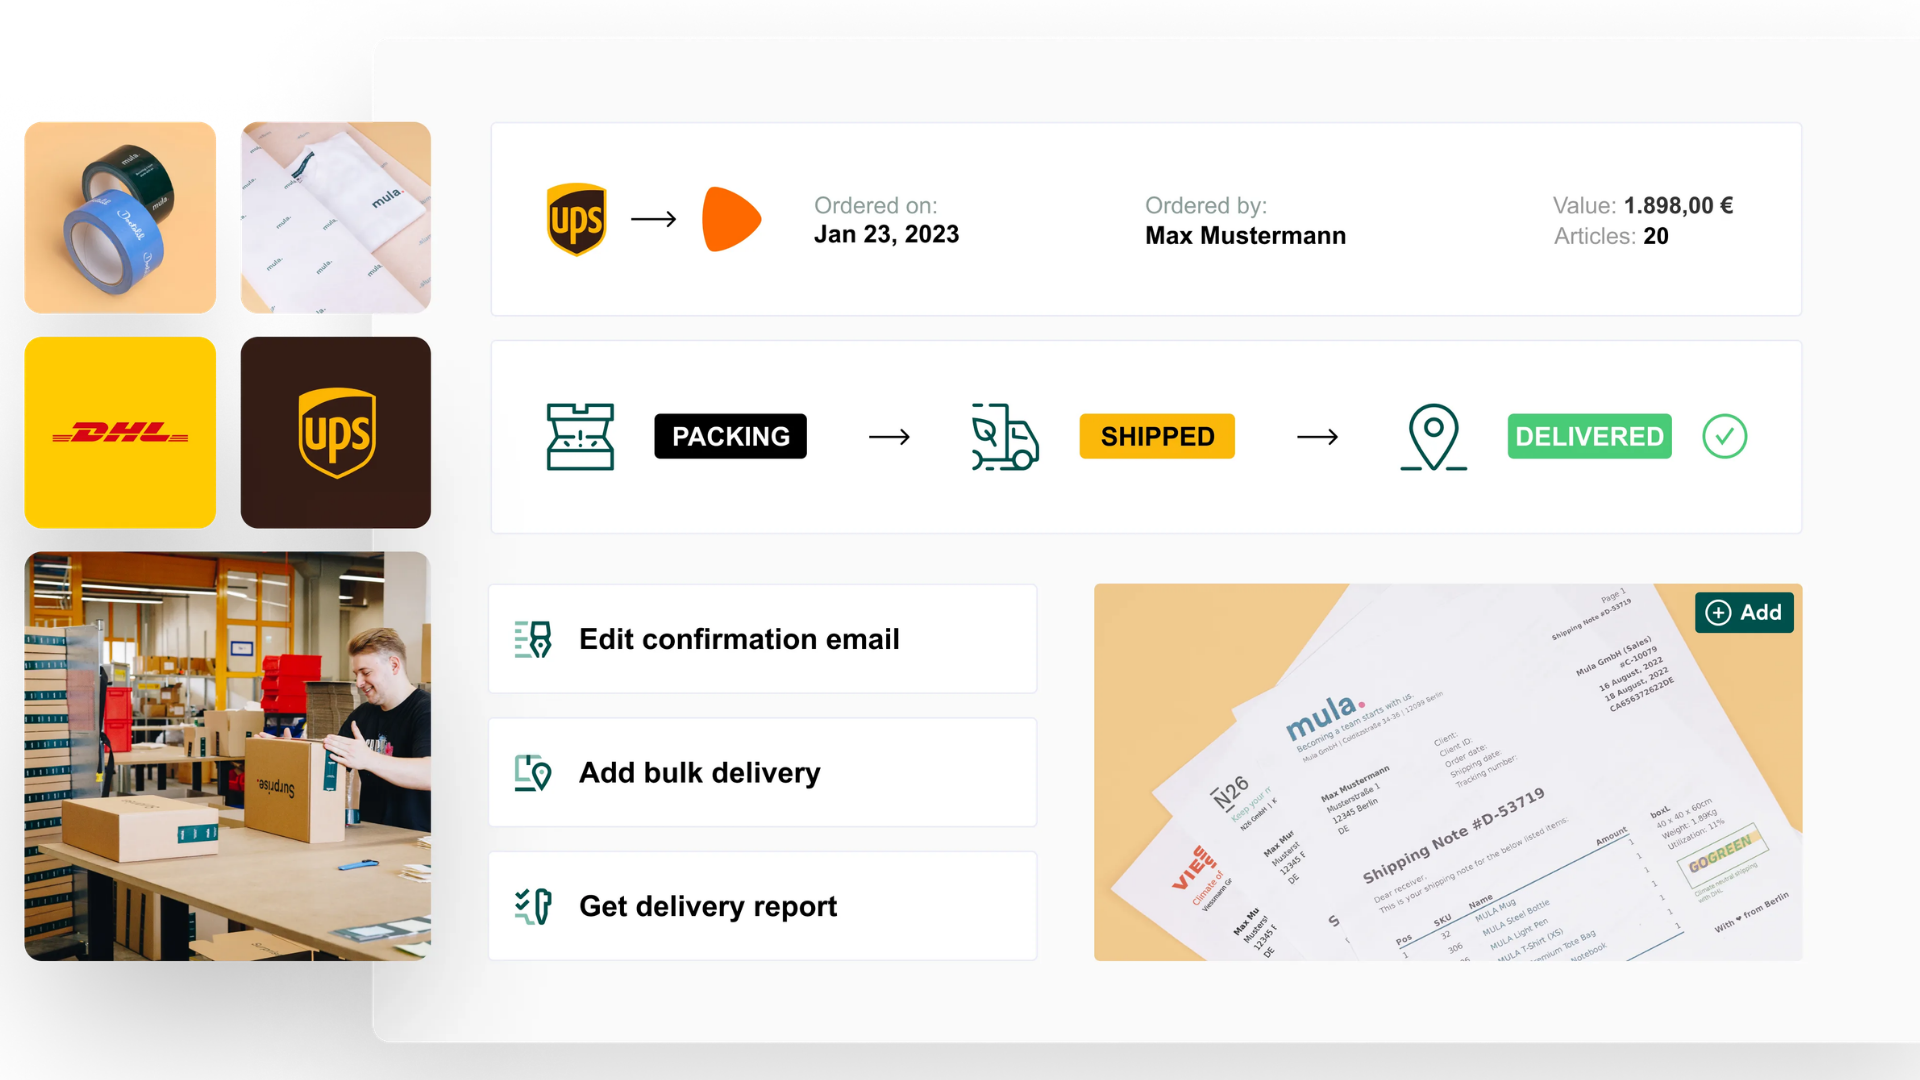1920x1080 pixels.
Task: Click the order date Jan 23, 2023
Action: pos(886,235)
